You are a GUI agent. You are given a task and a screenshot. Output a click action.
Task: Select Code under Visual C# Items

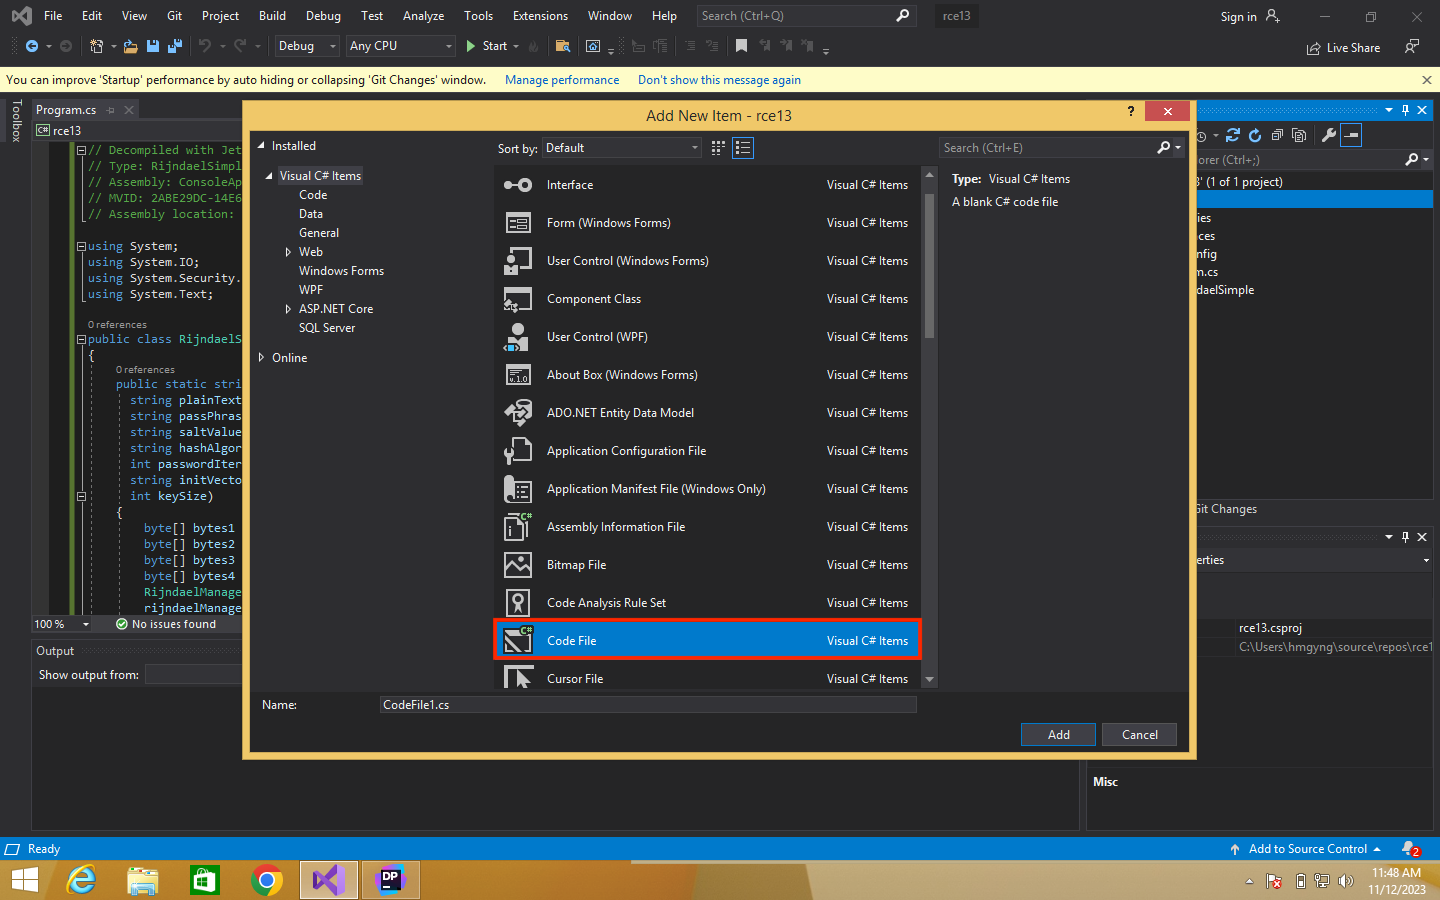point(313,195)
